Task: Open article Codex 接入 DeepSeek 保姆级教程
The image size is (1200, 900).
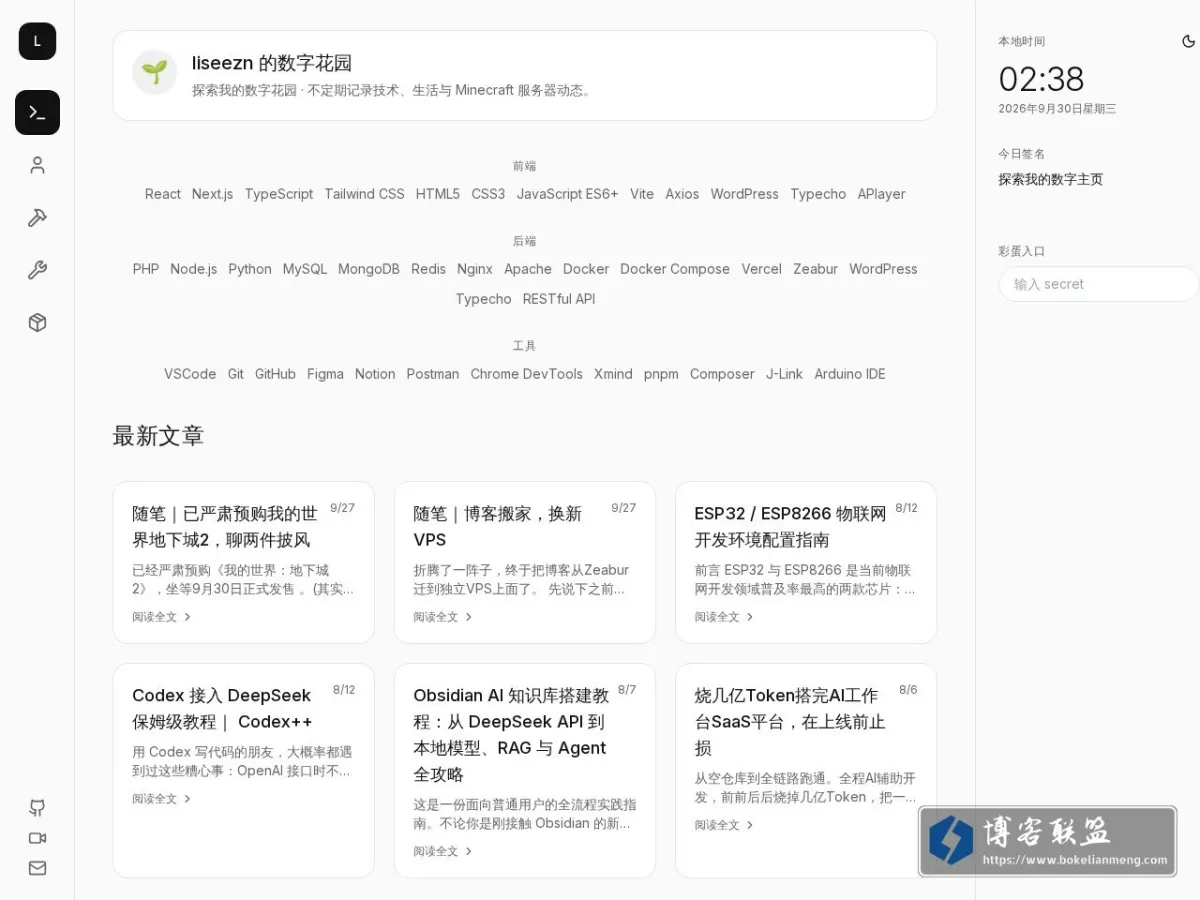Action: [222, 708]
